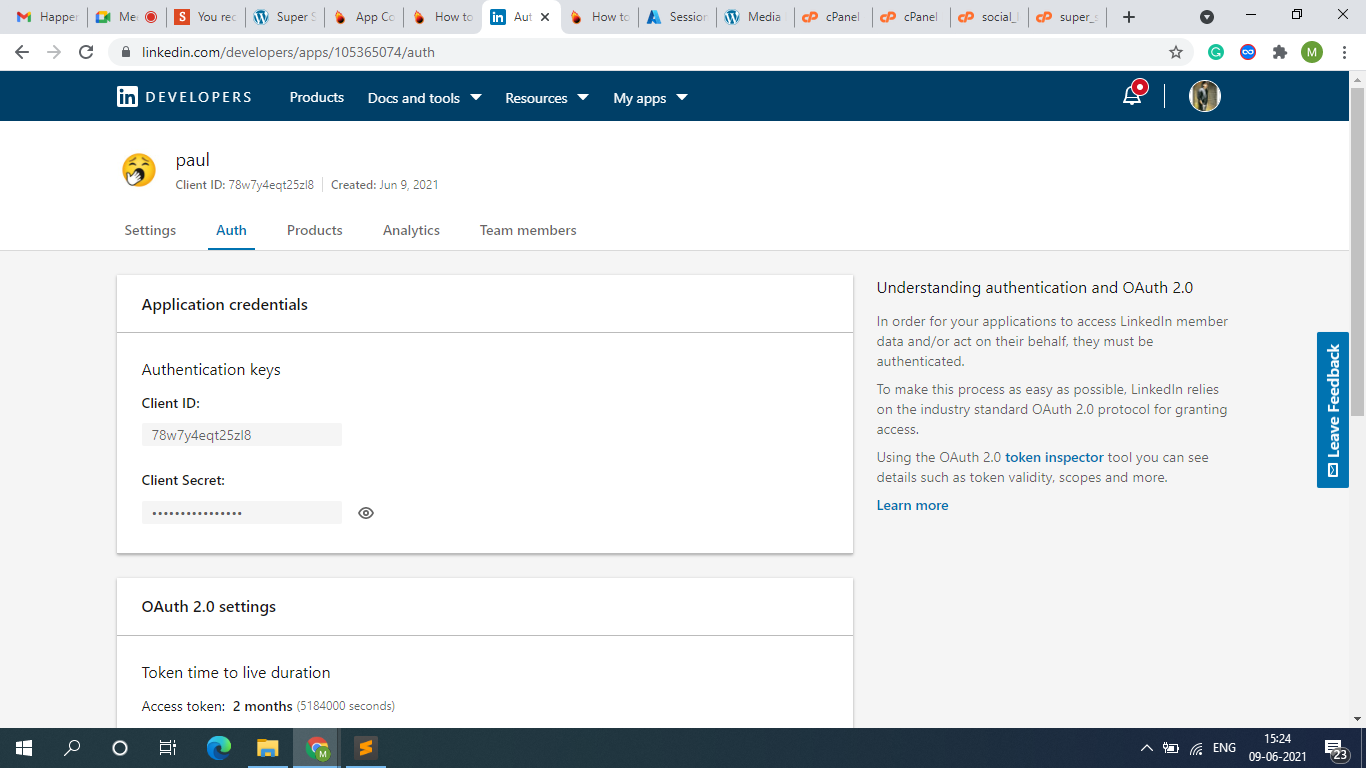Open the notifications bell
Viewport: 1366px width, 768px height.
click(1132, 96)
